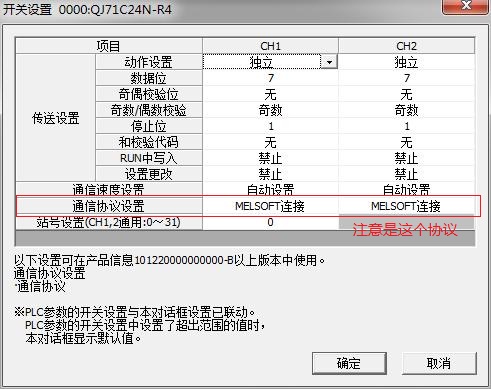This screenshot has width=491, height=389.
Task: Click the 确定 button
Action: coord(349,363)
